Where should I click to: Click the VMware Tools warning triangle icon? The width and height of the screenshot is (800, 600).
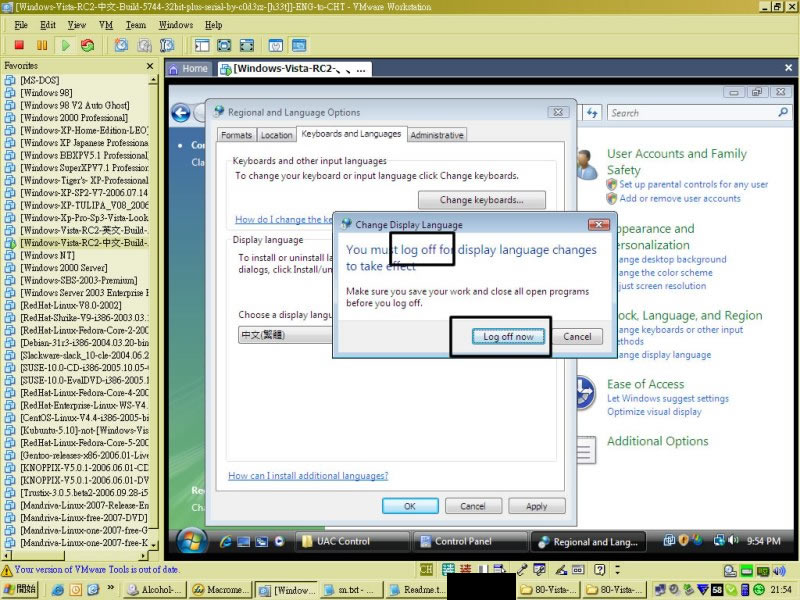pos(7,570)
